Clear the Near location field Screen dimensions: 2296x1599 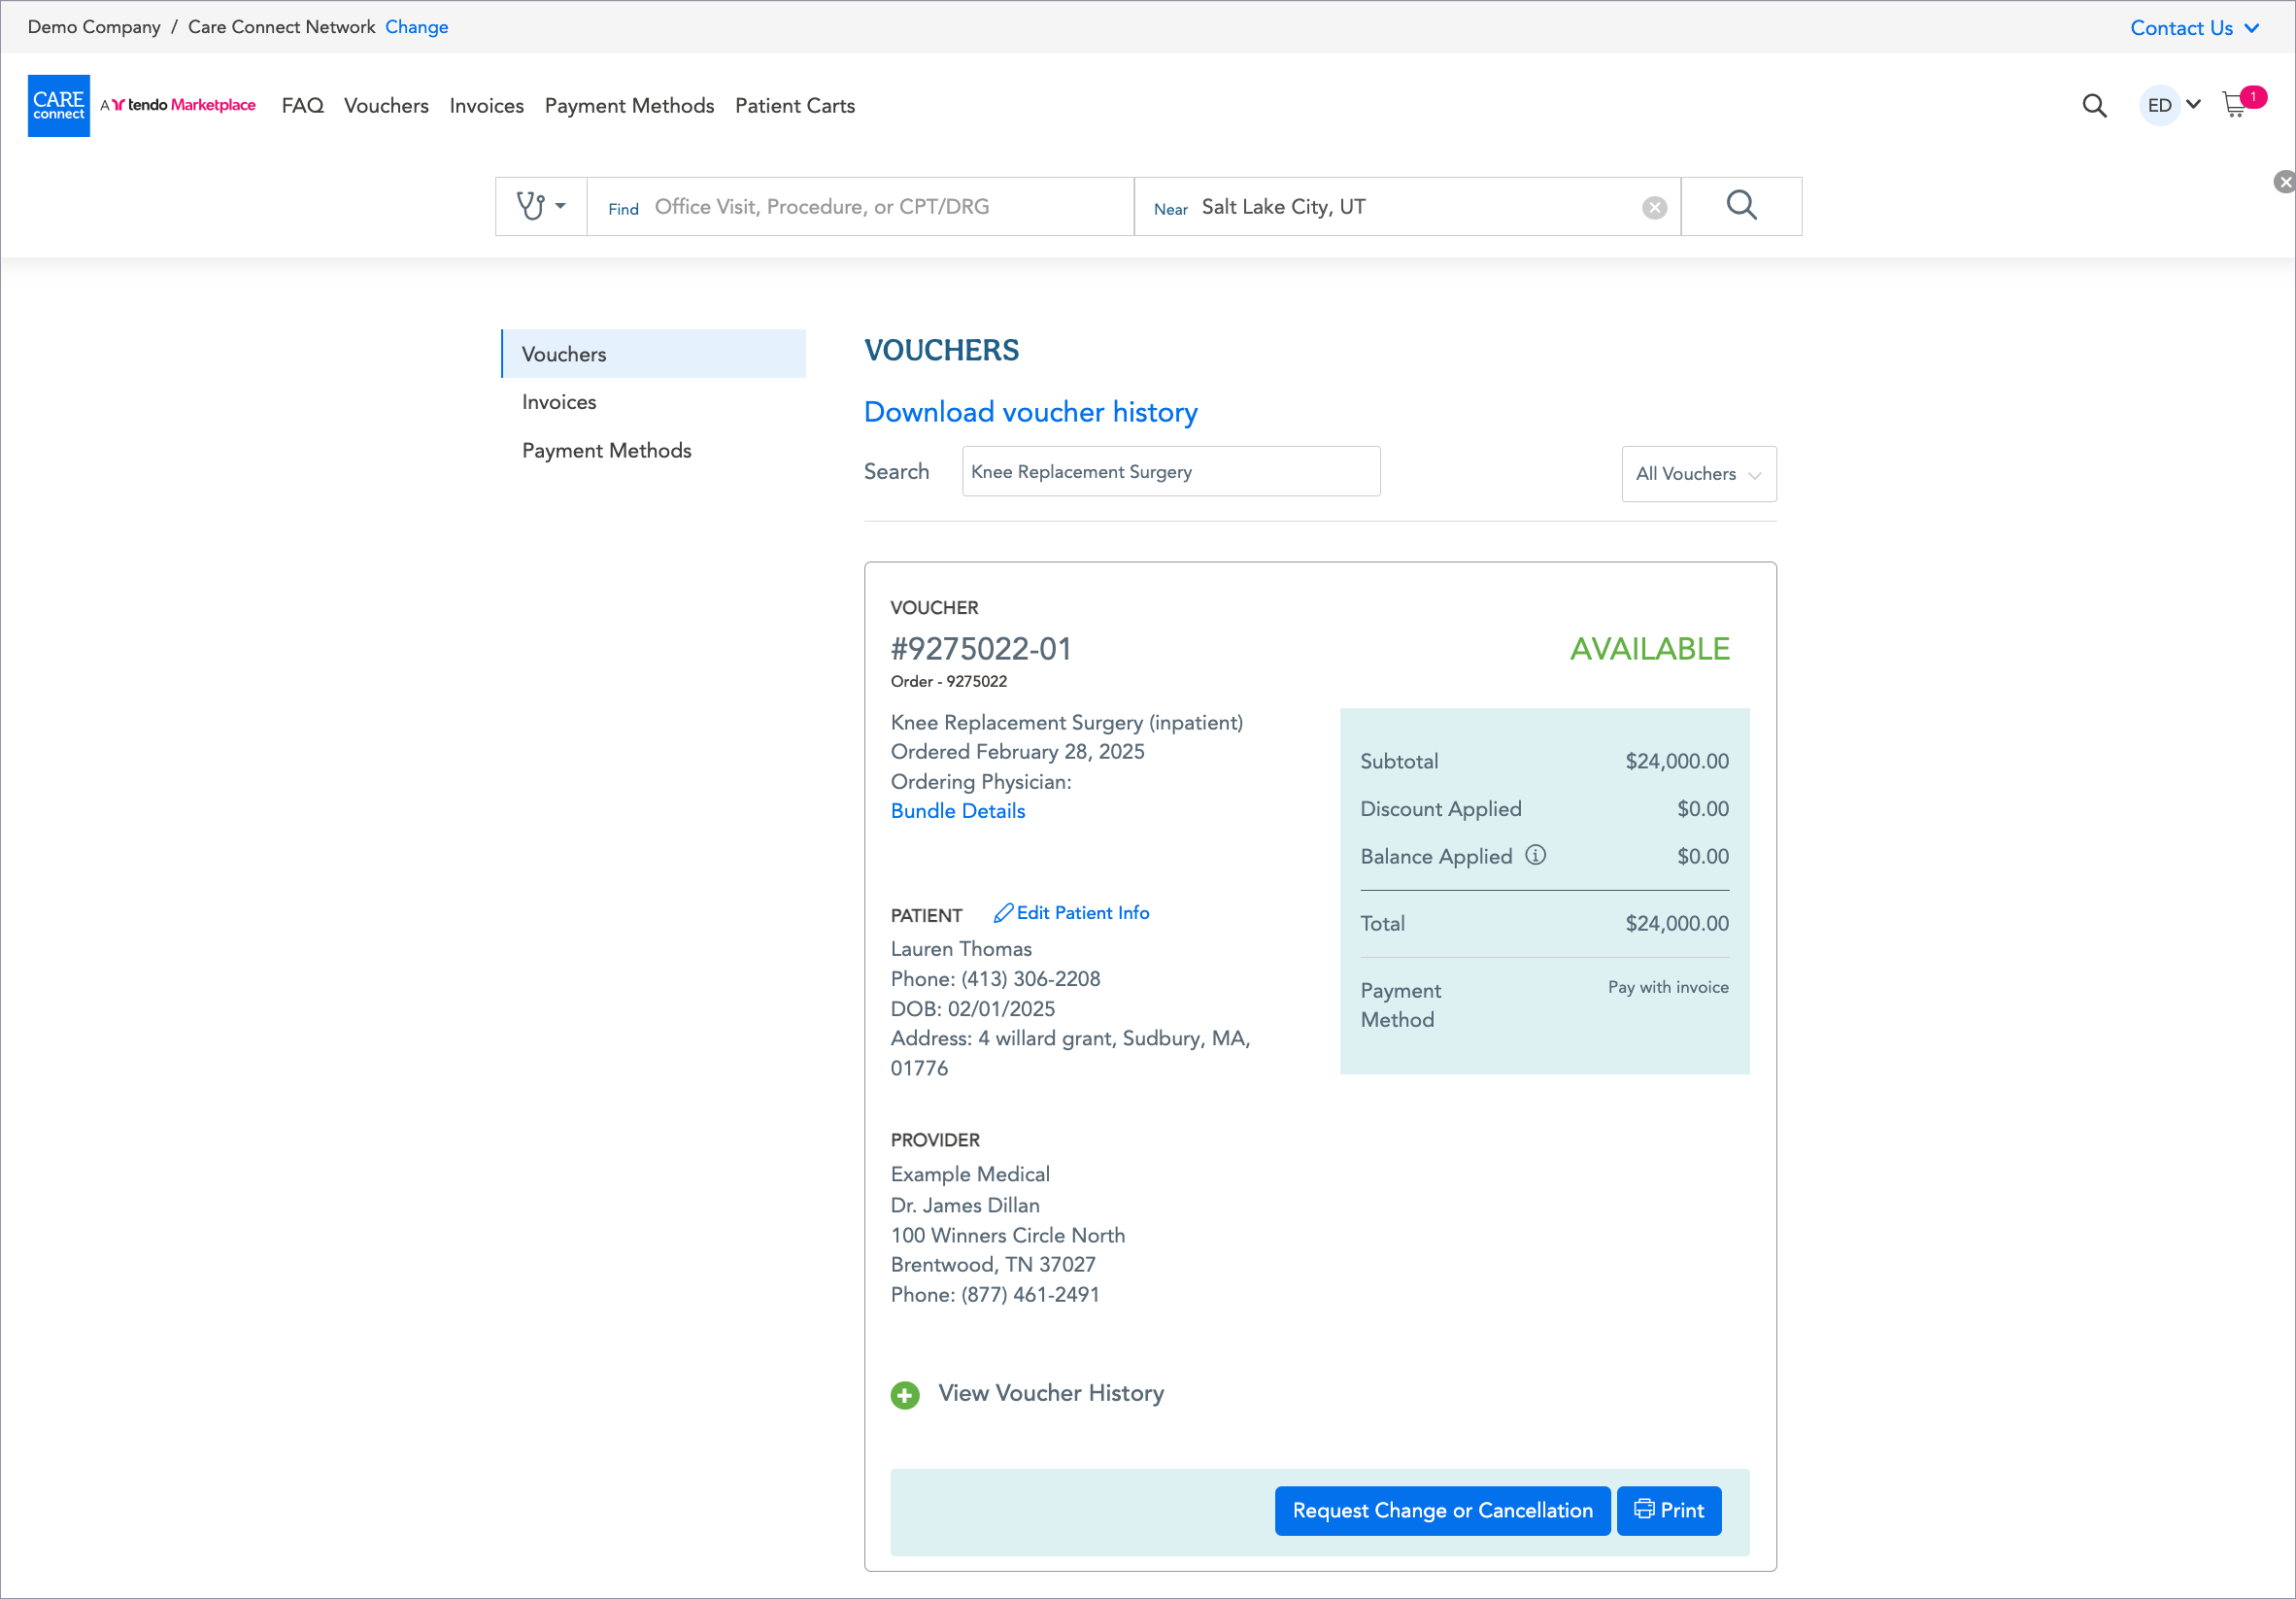coord(1654,207)
